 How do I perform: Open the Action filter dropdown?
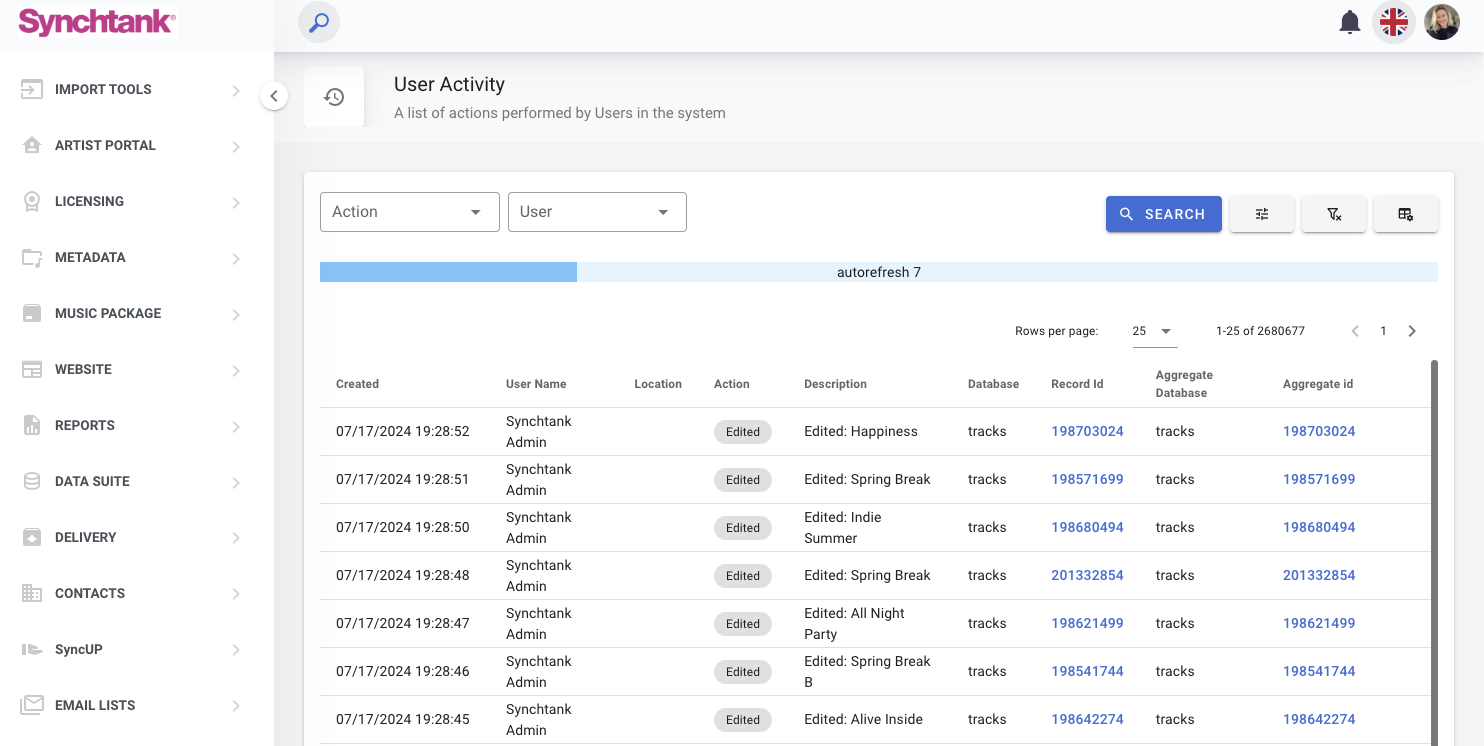[x=409, y=212]
